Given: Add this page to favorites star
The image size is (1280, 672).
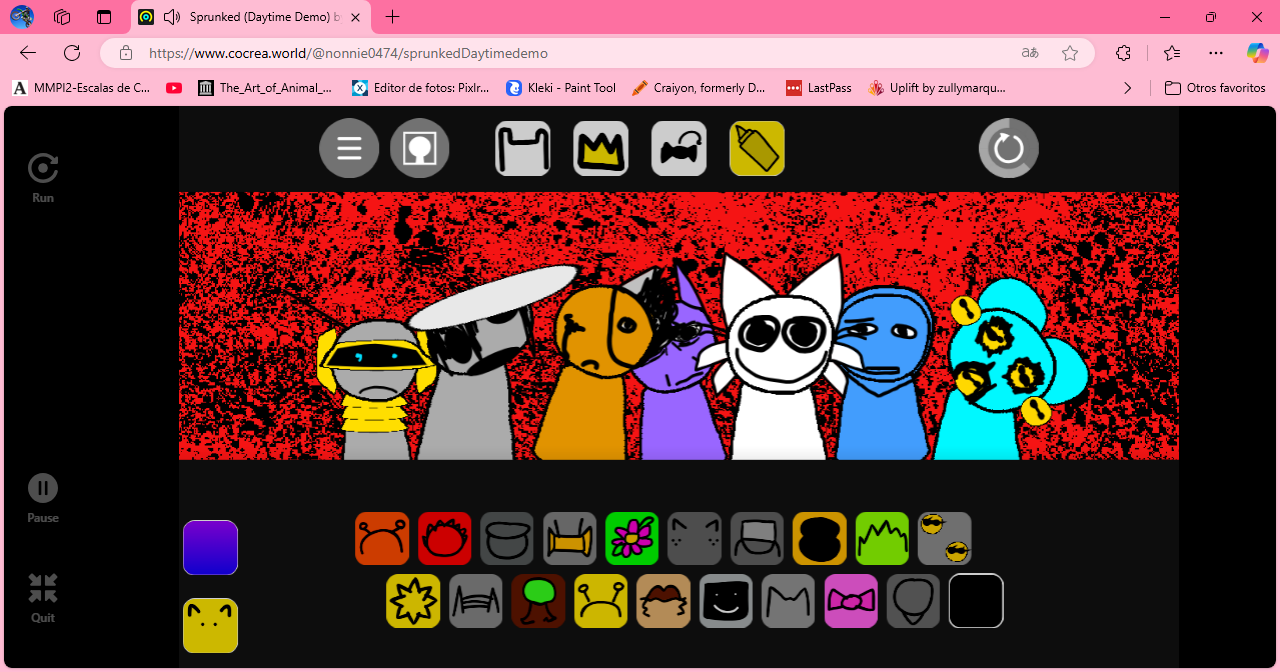Looking at the screenshot, I should (x=1070, y=53).
